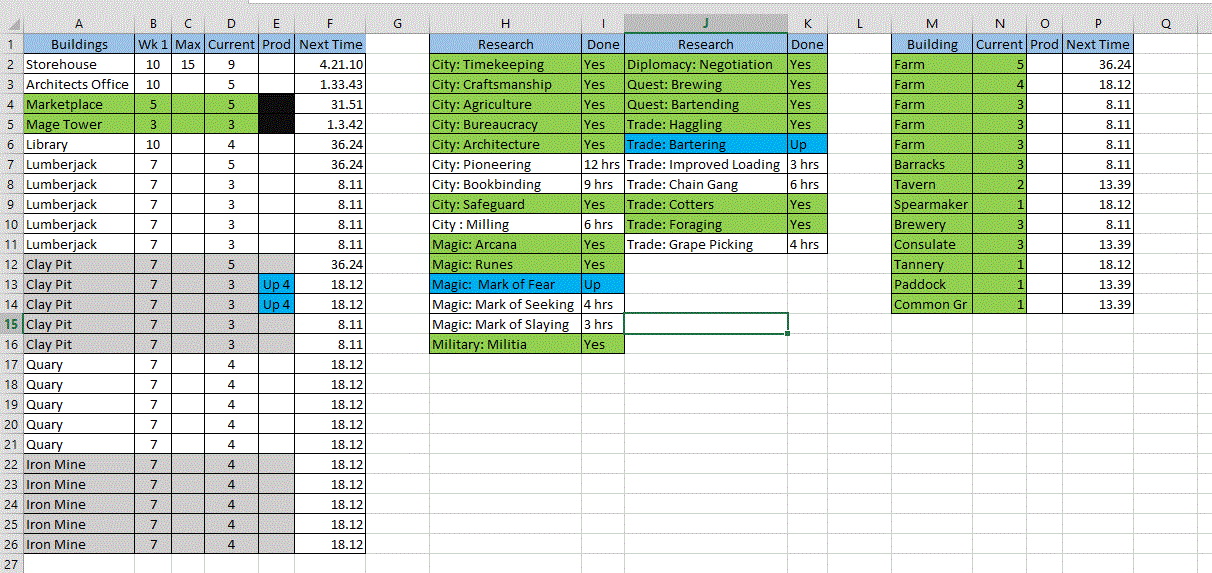This screenshot has height=573, width=1212.
Task: Click the '1.33.43' next time cell
Action: [330, 84]
